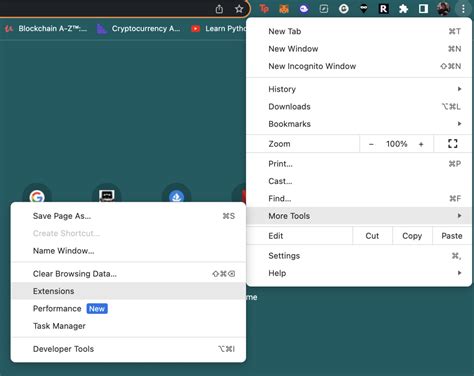Open the black mask-shaped extension icon

364,9
